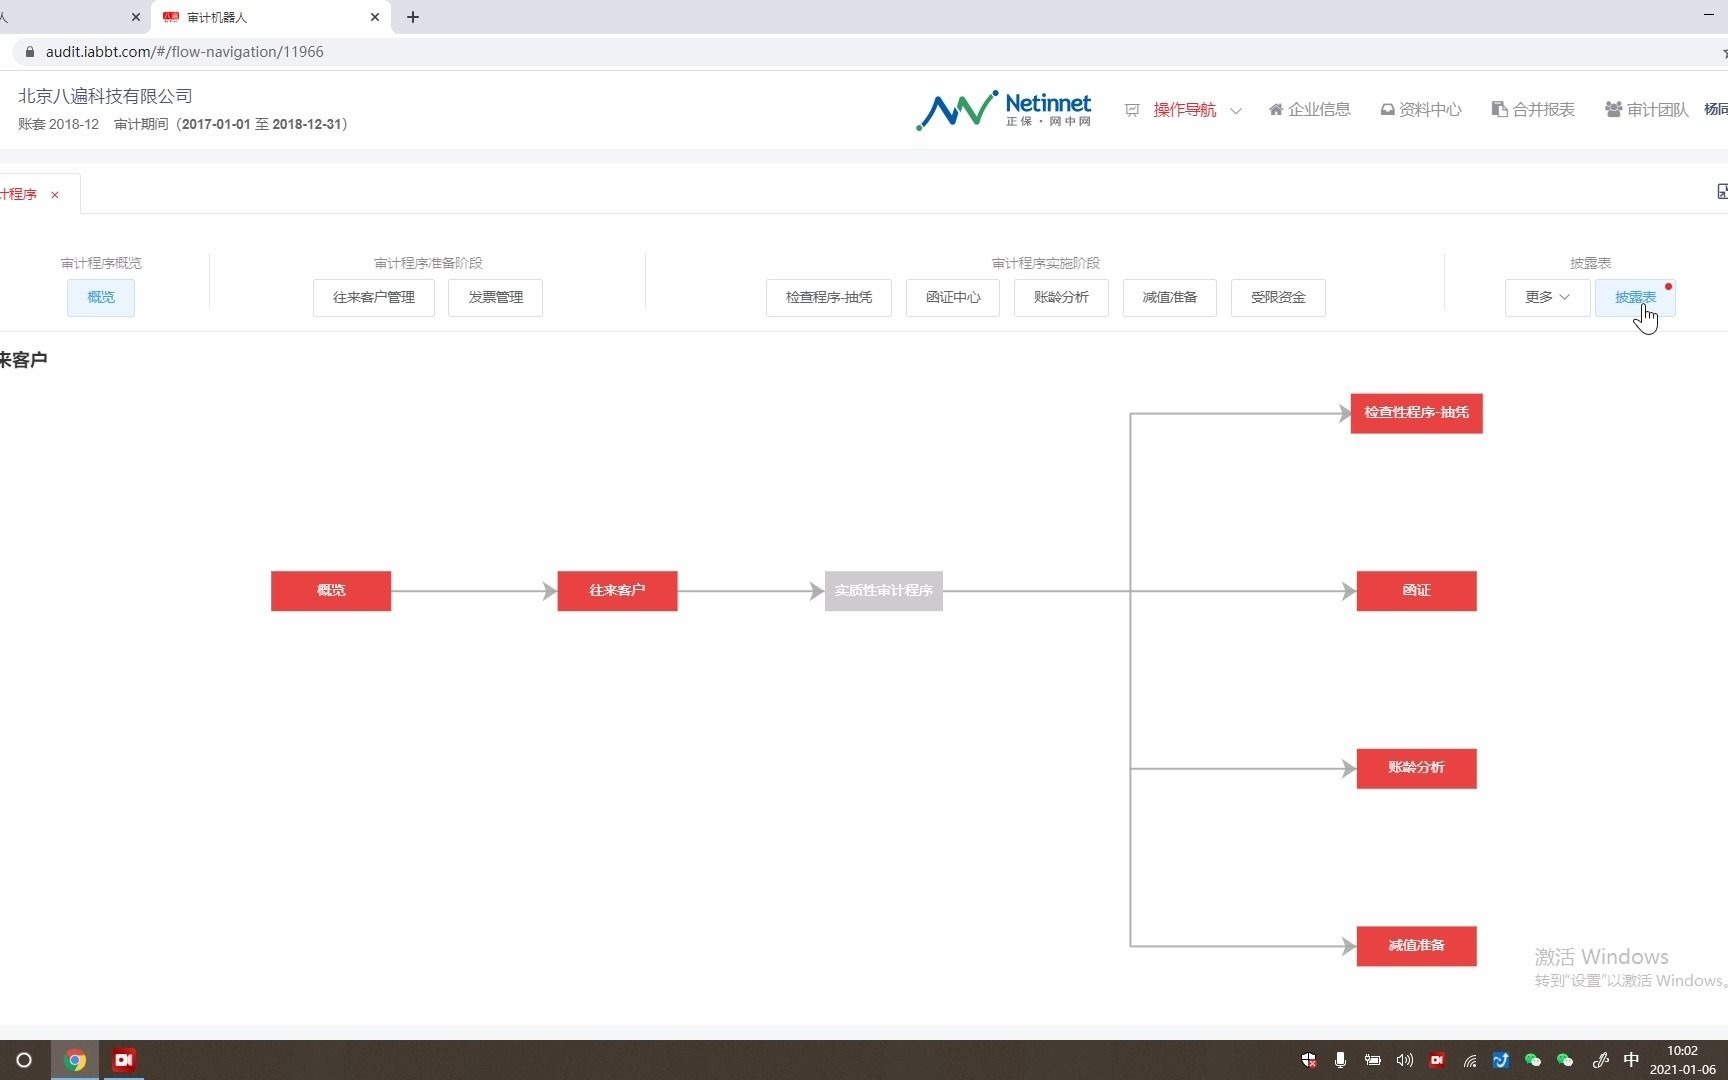Go to 企业信息 in the top menu

click(x=1319, y=110)
